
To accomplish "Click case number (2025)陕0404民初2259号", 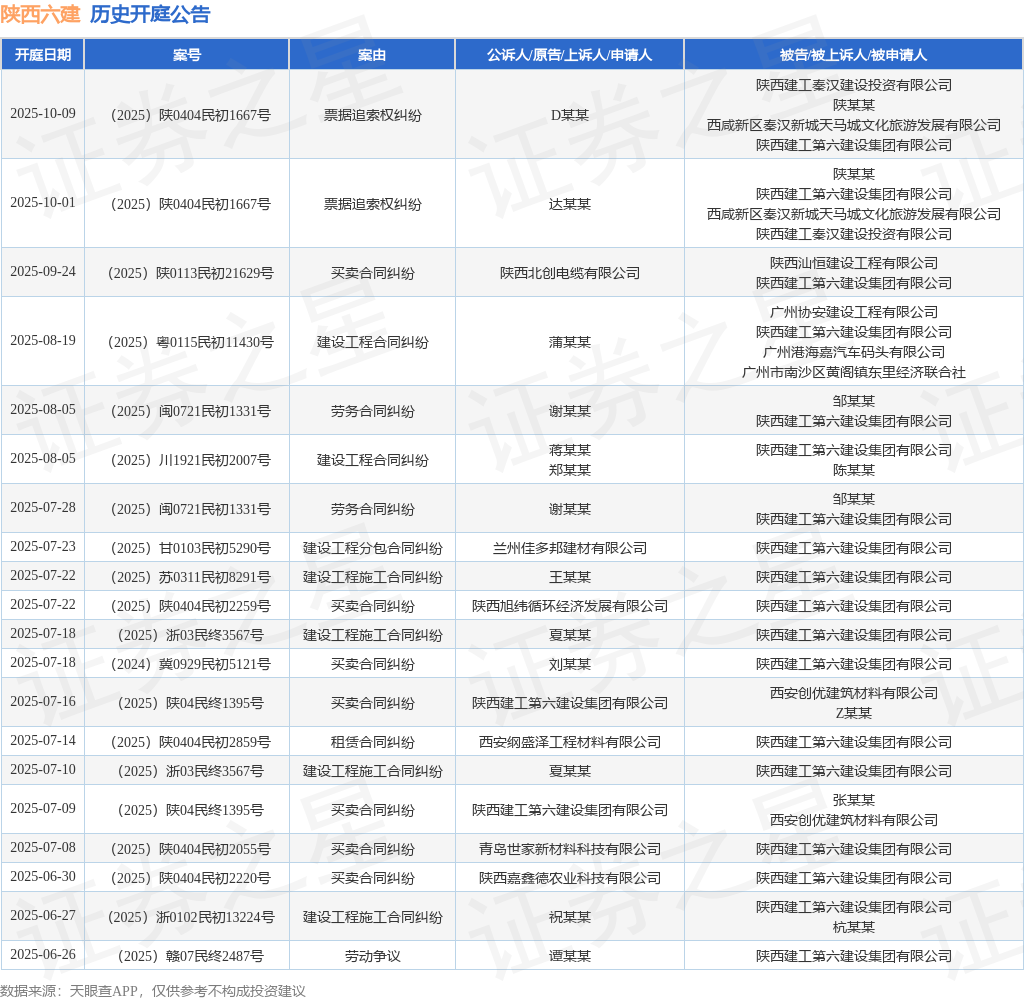I will 190,606.
